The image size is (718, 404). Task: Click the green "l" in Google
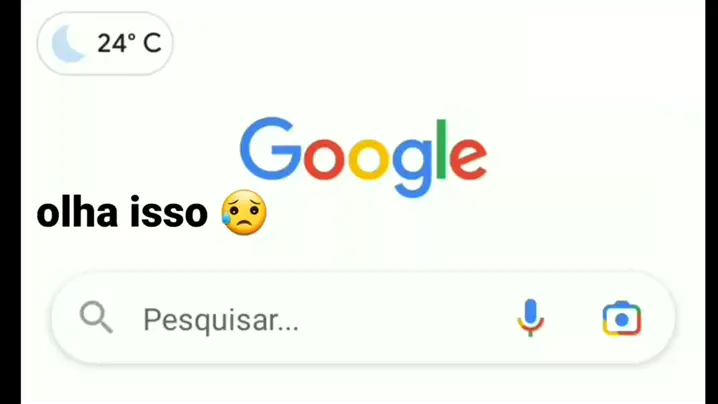(x=441, y=148)
